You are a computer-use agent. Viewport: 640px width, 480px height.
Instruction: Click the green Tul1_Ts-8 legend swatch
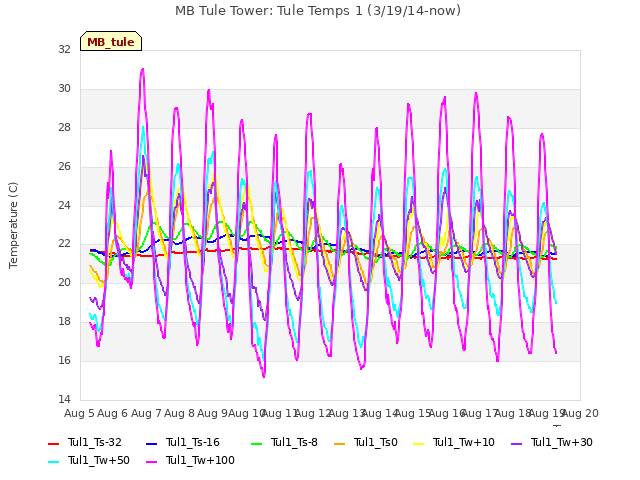tap(256, 444)
